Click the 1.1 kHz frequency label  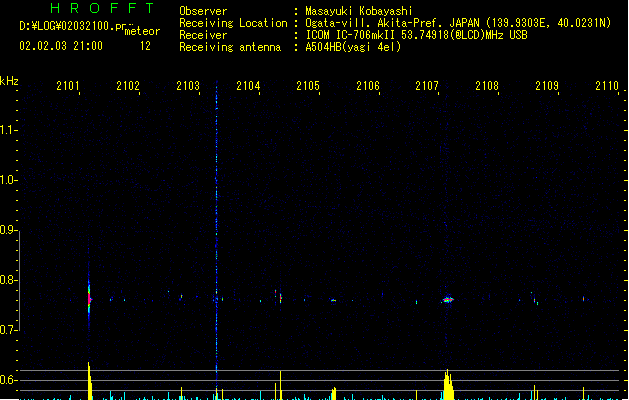[x=7, y=130]
